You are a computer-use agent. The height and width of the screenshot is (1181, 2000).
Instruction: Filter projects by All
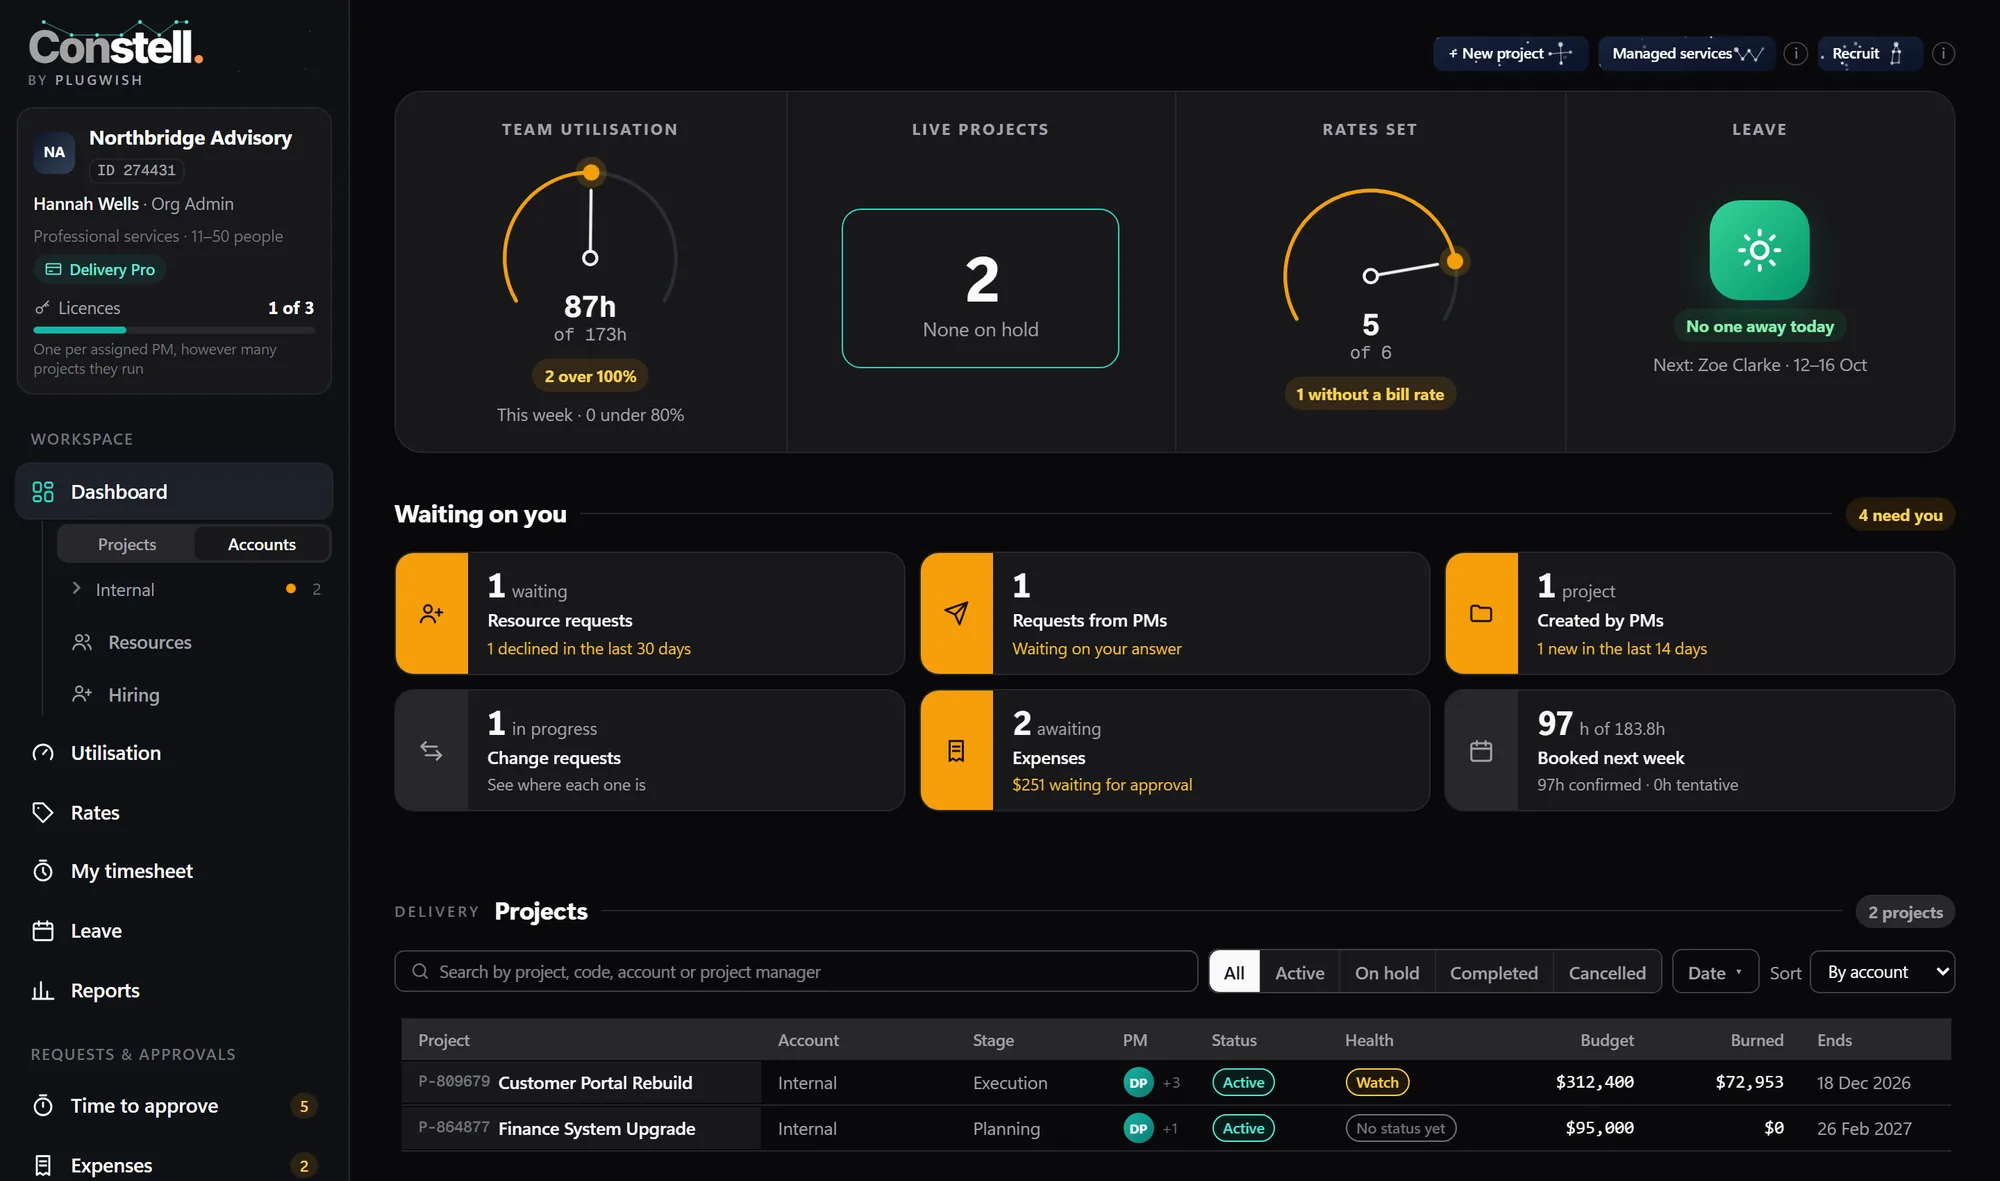coord(1234,973)
